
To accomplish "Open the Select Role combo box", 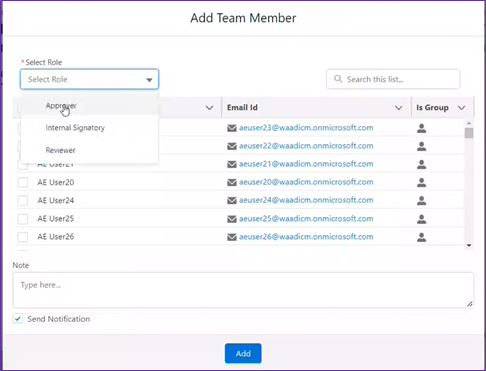I will tap(89, 79).
